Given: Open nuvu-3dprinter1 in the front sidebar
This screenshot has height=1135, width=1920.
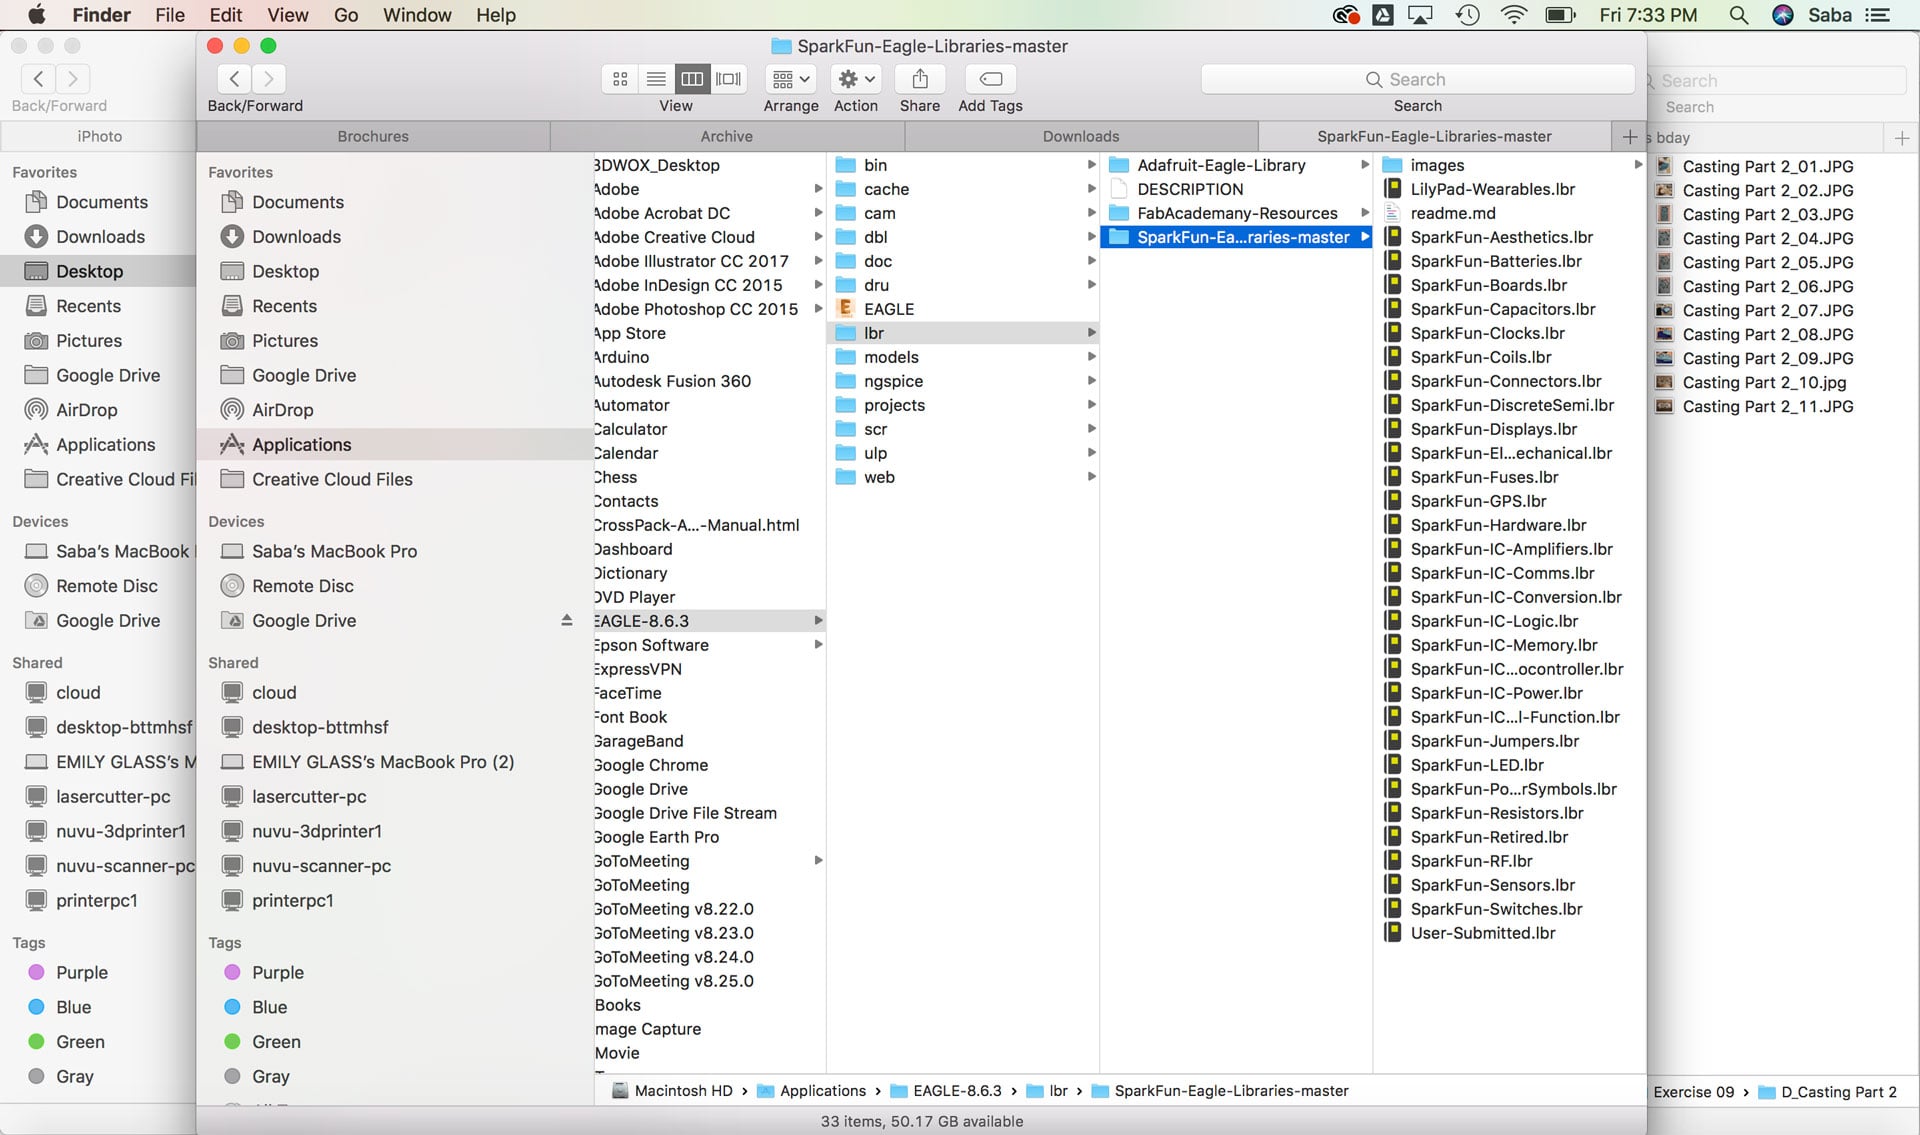Looking at the screenshot, I should click(x=316, y=831).
